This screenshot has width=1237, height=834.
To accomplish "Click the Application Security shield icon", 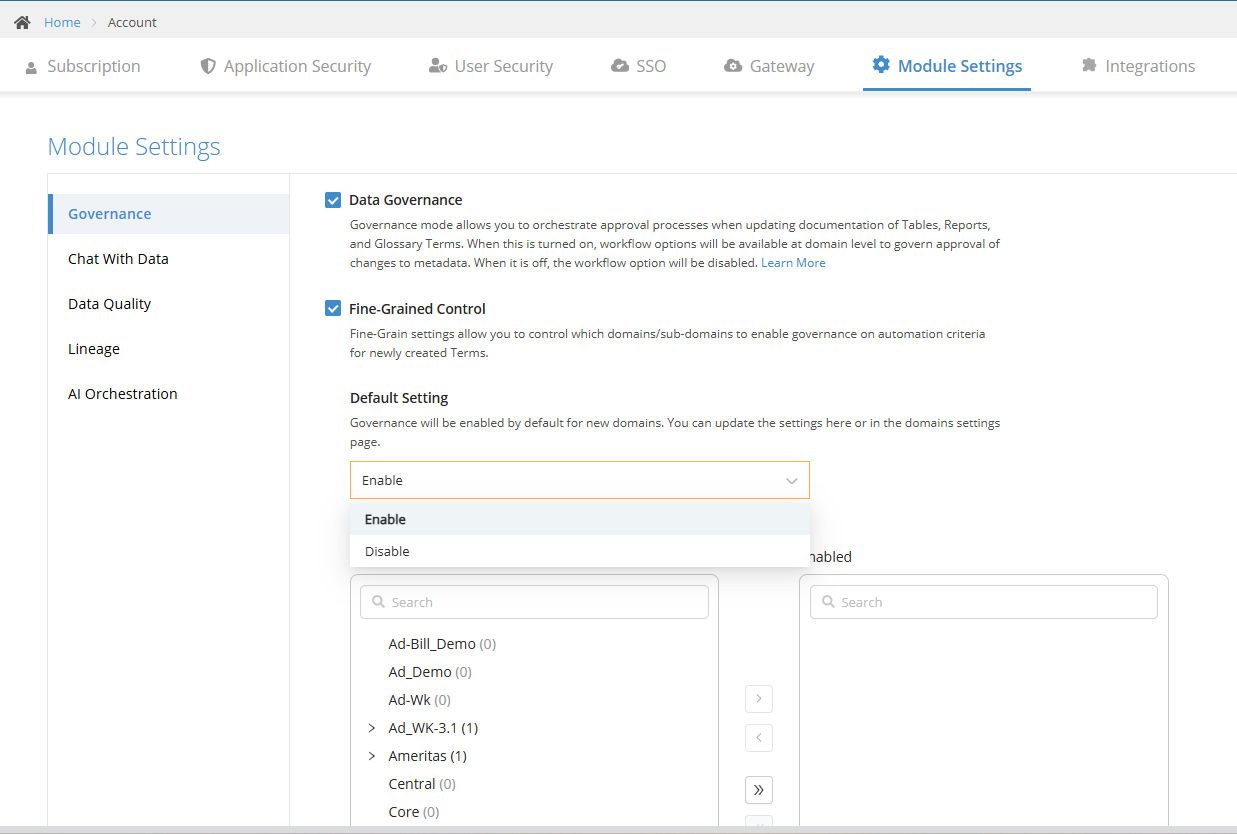I will [x=208, y=66].
